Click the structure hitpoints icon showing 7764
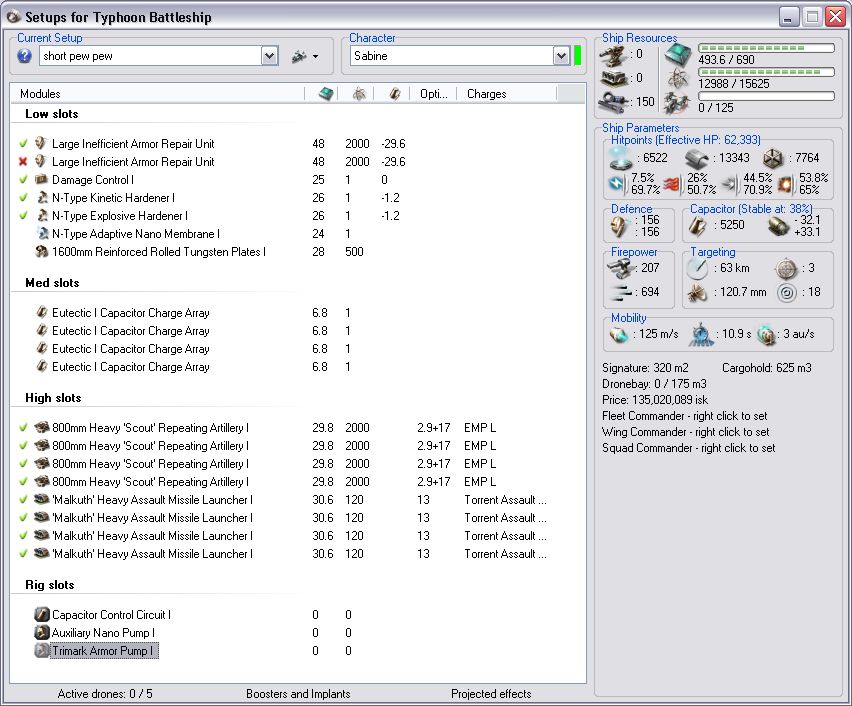The height and width of the screenshot is (706, 852). point(772,158)
